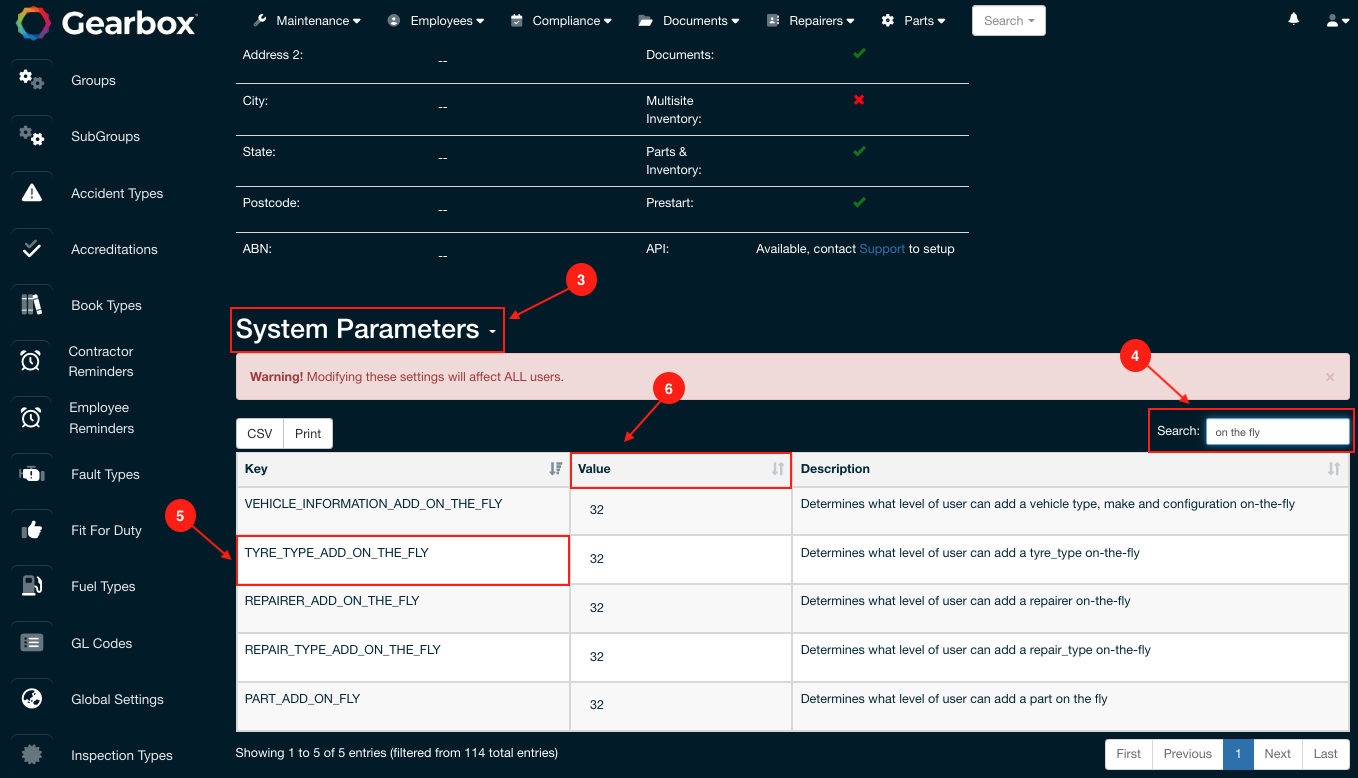Open Accreditations in the sidebar
This screenshot has width=1358, height=778.
tap(114, 249)
